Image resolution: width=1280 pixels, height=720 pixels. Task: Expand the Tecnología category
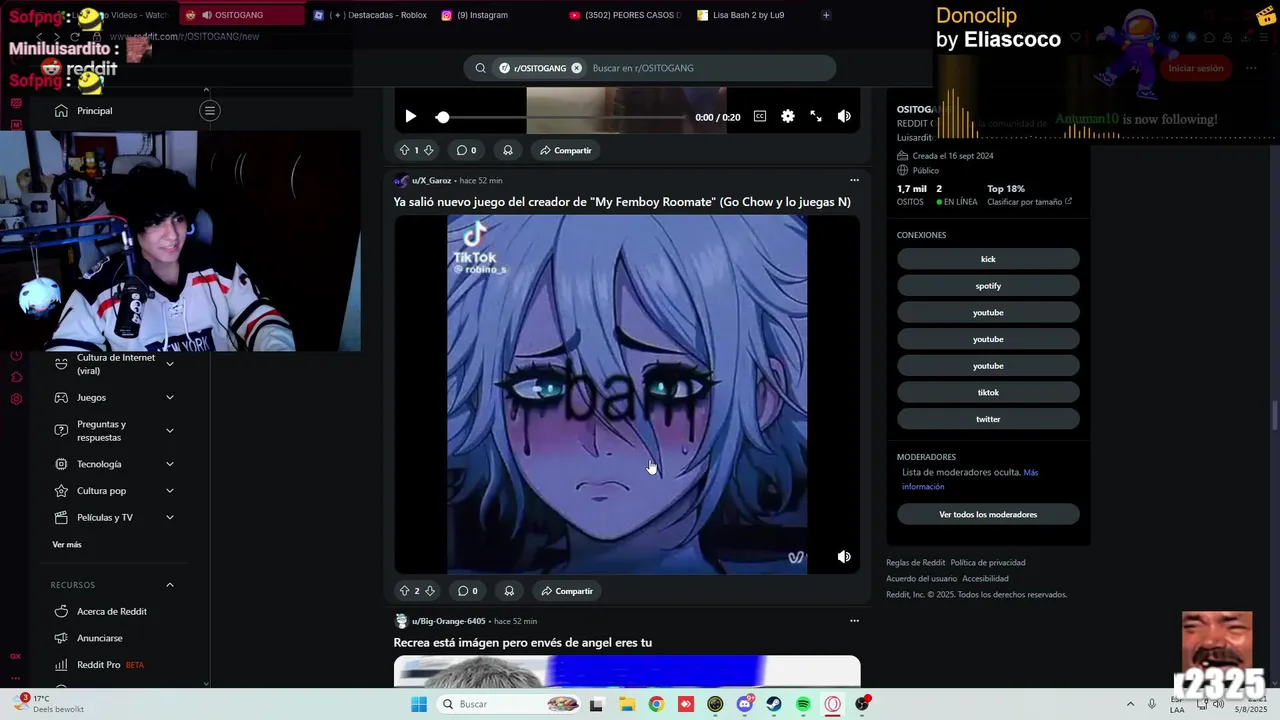(169, 464)
